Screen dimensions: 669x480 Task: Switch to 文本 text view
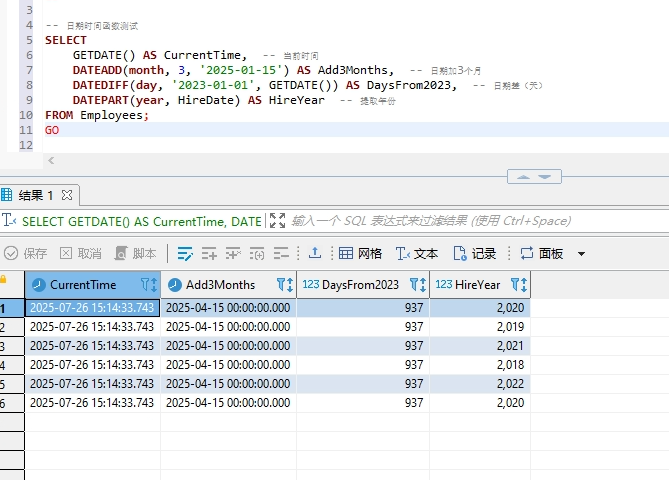(417, 254)
